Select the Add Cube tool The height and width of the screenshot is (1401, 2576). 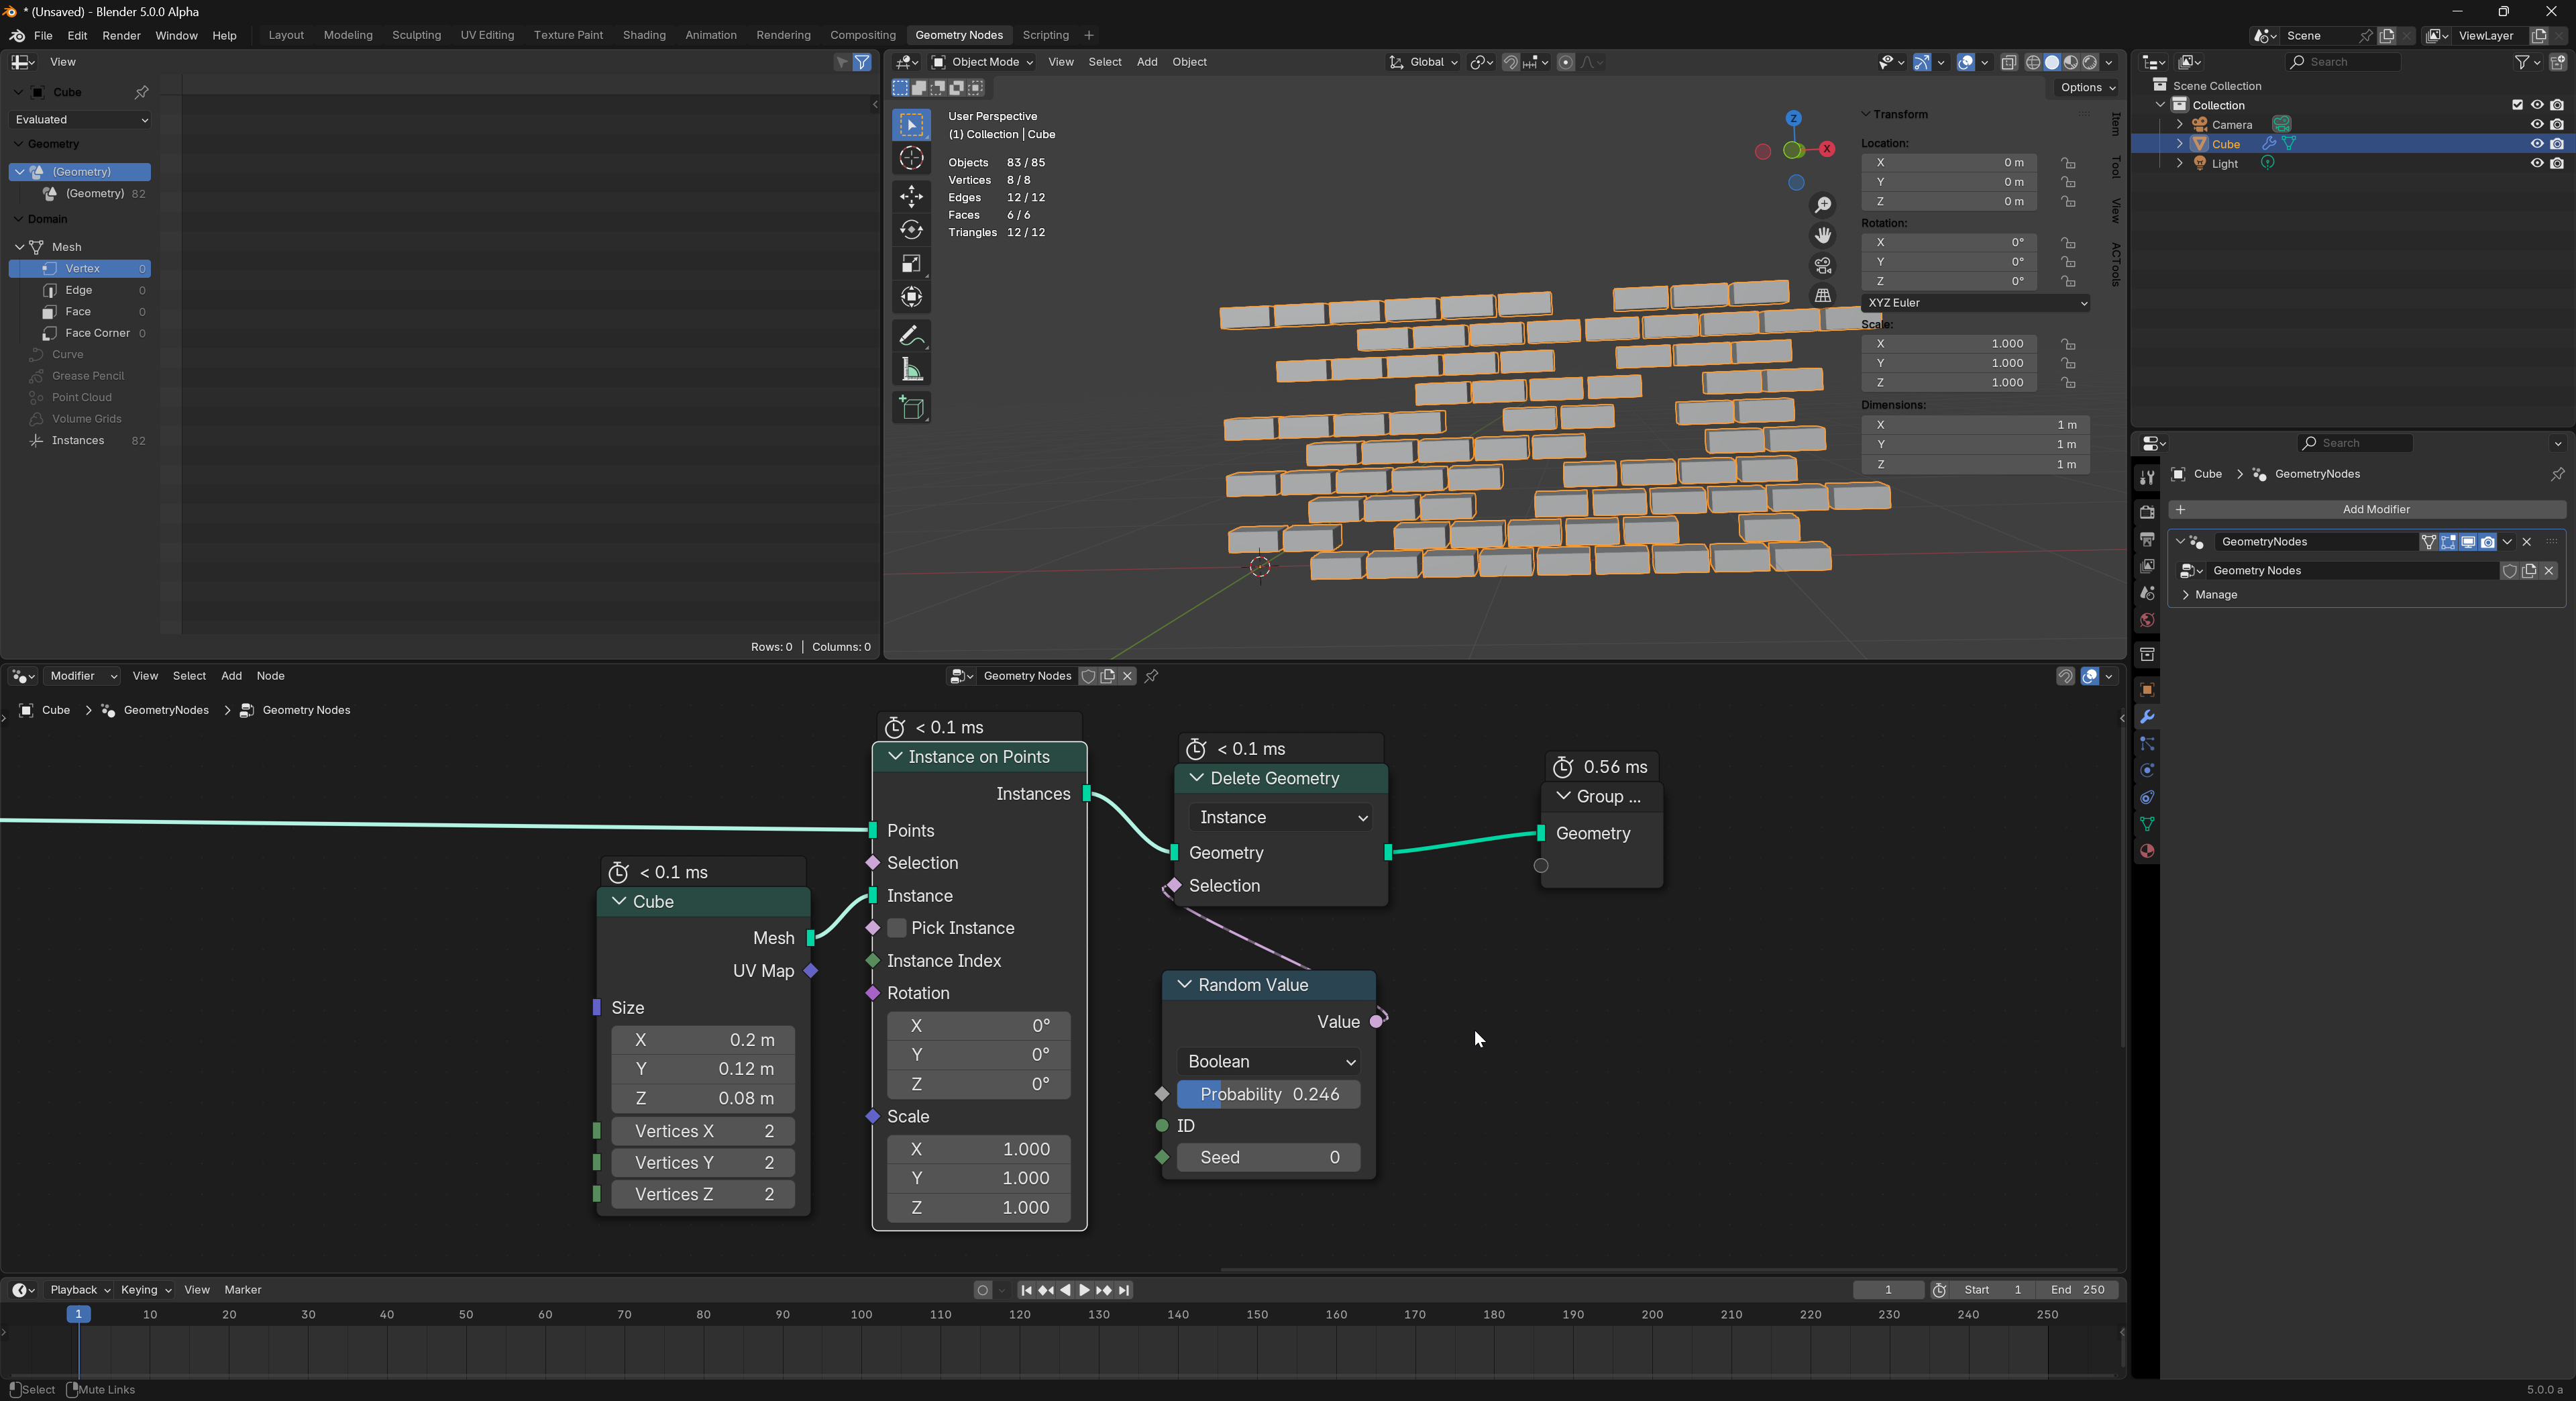point(911,408)
